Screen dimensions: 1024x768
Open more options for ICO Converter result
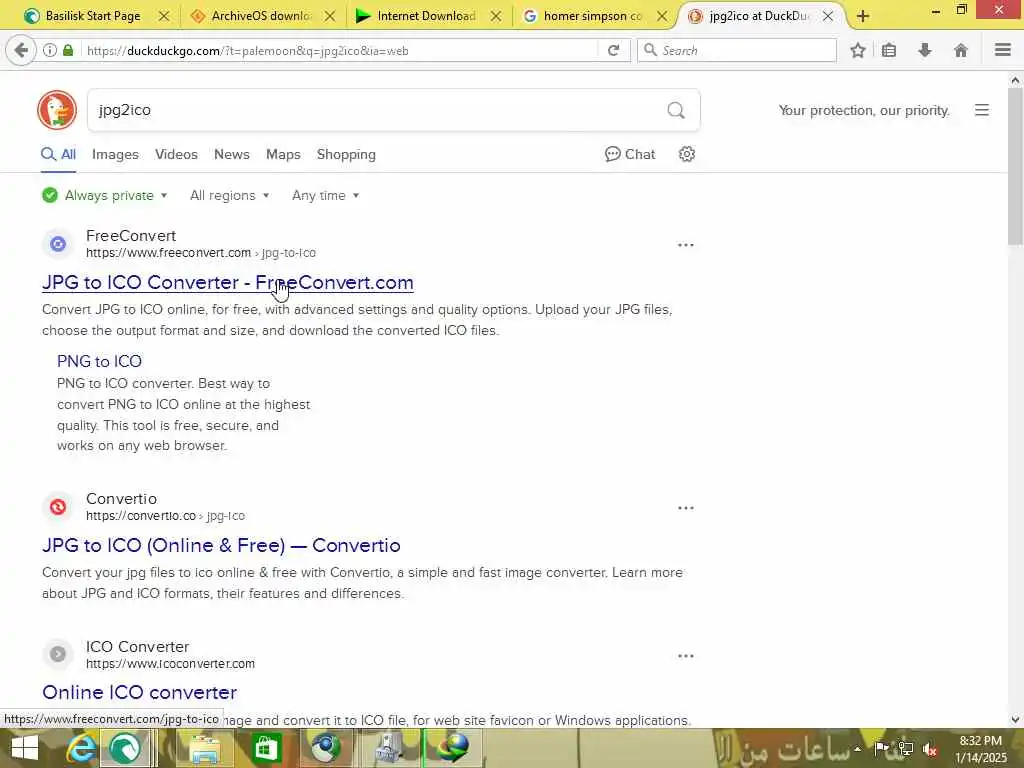point(686,656)
